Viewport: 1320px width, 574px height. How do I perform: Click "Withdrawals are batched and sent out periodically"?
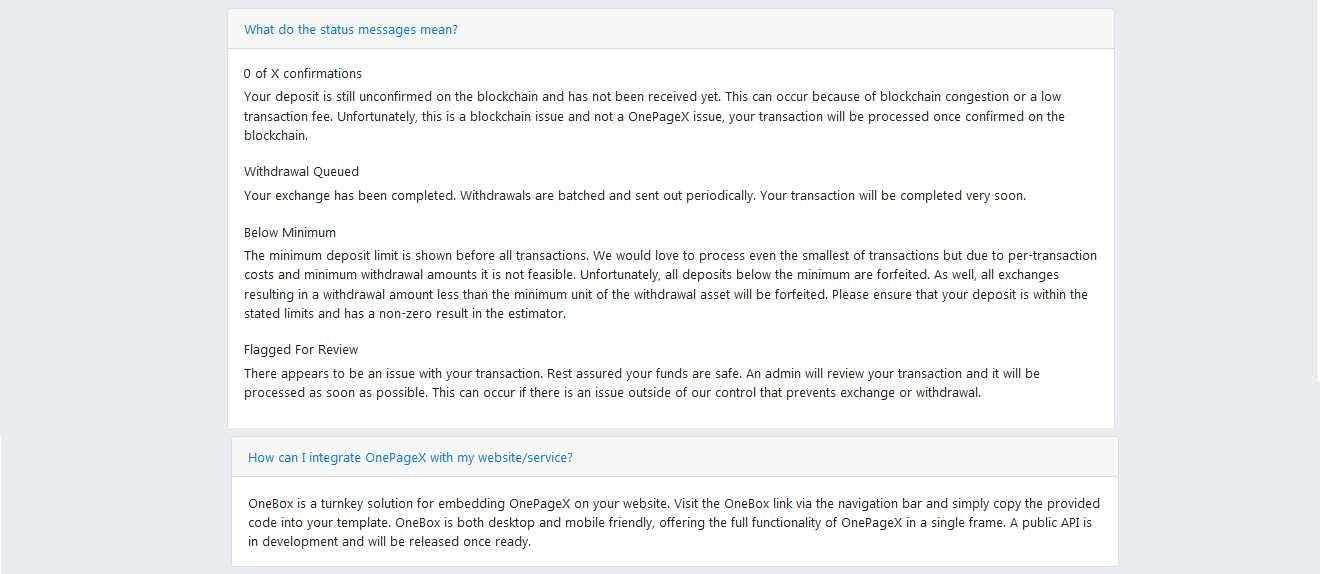[607, 196]
